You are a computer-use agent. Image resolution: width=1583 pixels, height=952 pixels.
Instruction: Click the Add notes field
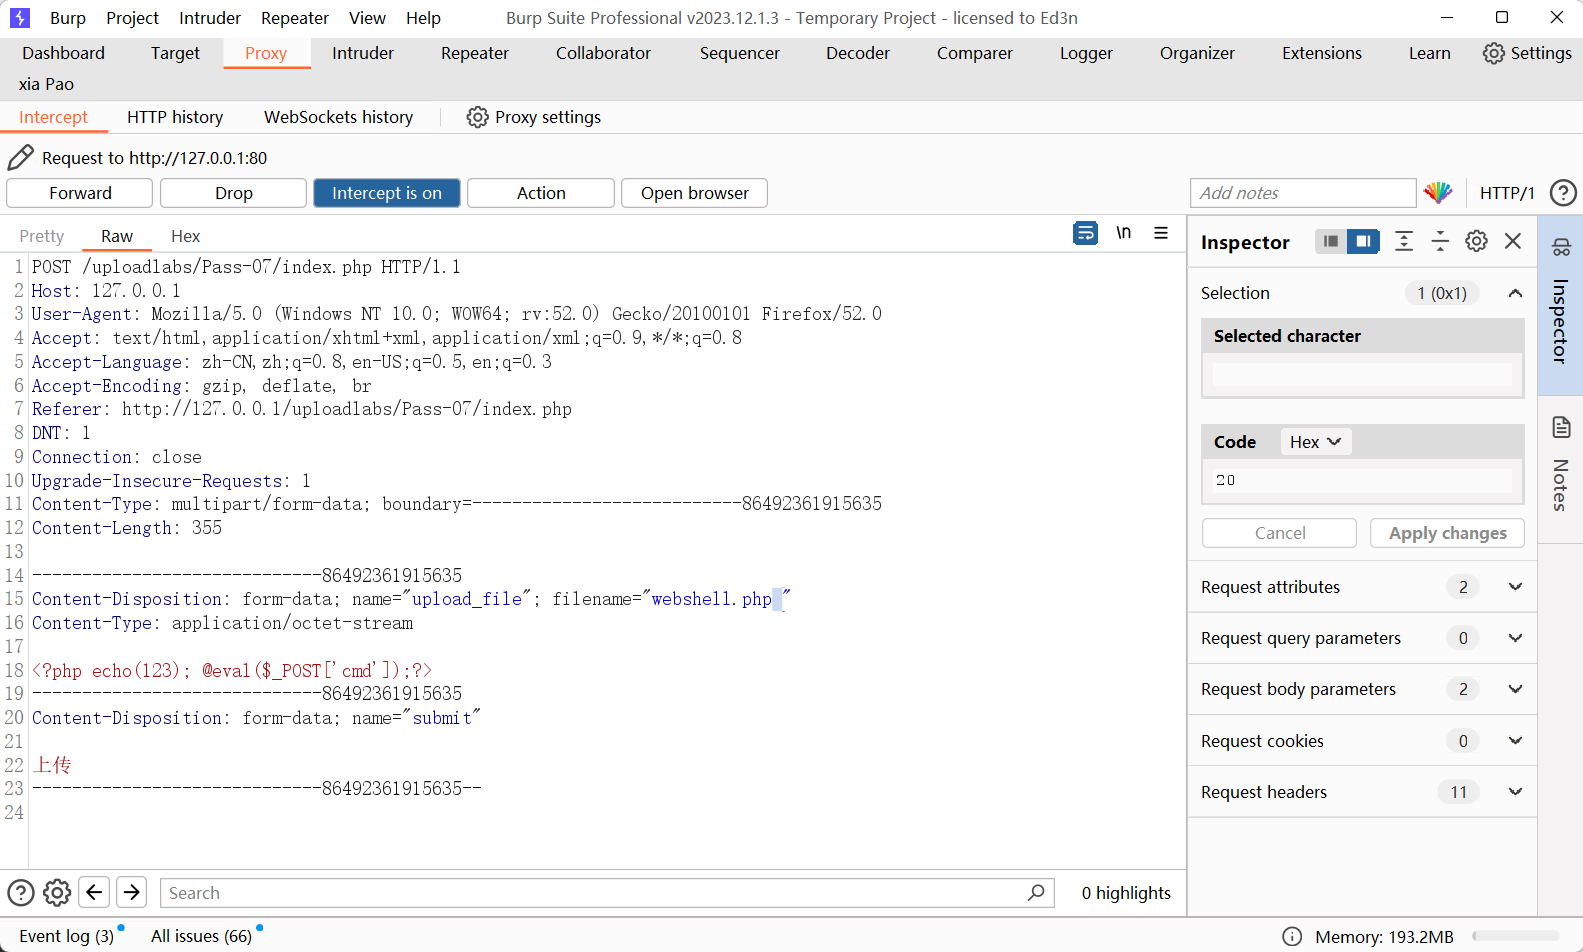pyautogui.click(x=1303, y=193)
